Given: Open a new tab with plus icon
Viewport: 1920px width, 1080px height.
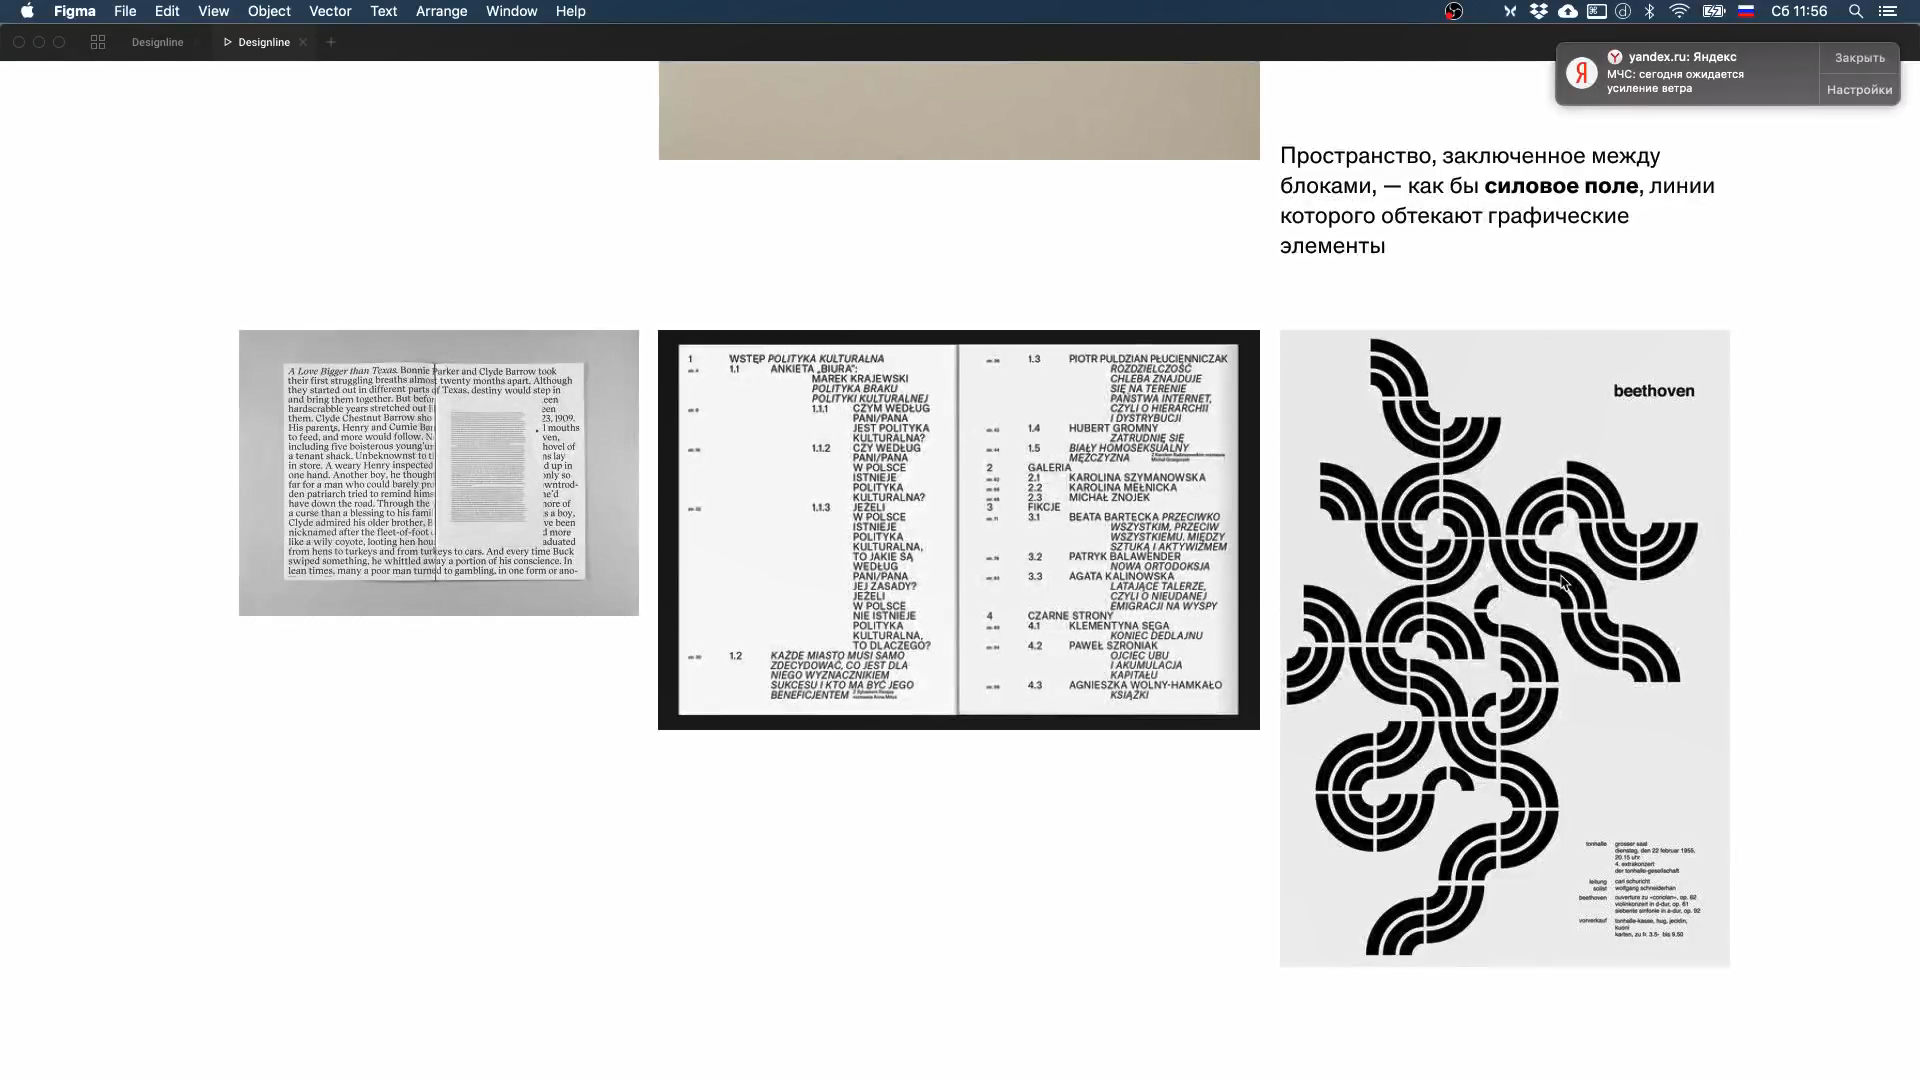Looking at the screenshot, I should pyautogui.click(x=331, y=42).
